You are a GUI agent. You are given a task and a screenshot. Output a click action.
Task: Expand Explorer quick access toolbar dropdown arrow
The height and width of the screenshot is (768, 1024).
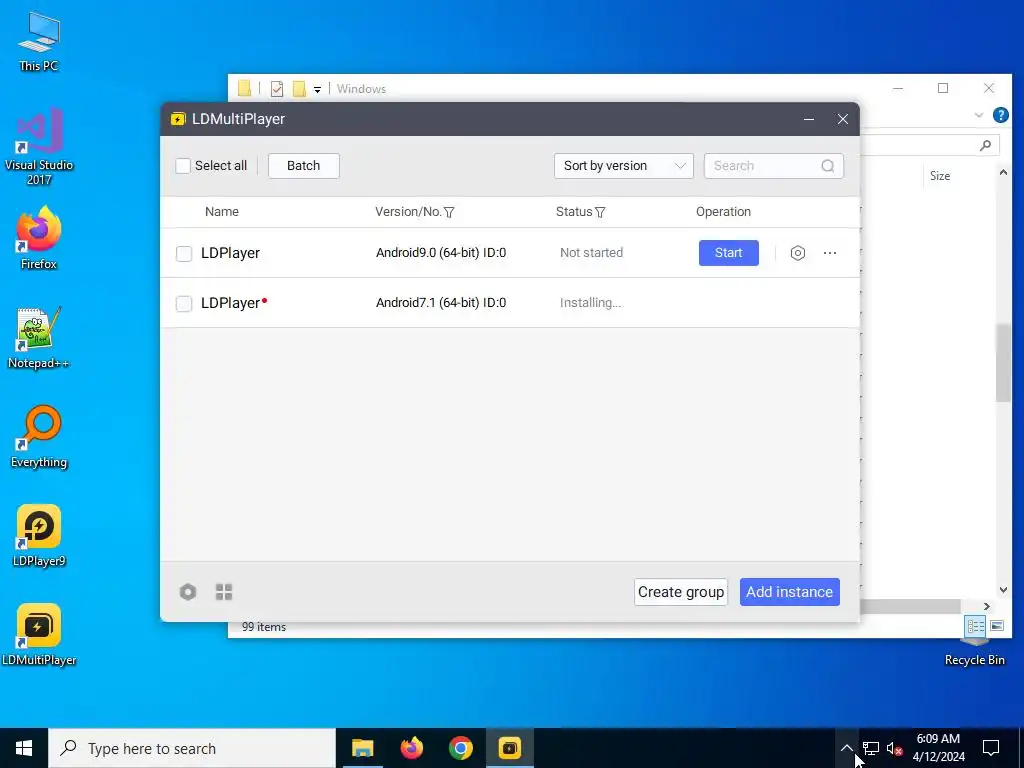coord(317,89)
